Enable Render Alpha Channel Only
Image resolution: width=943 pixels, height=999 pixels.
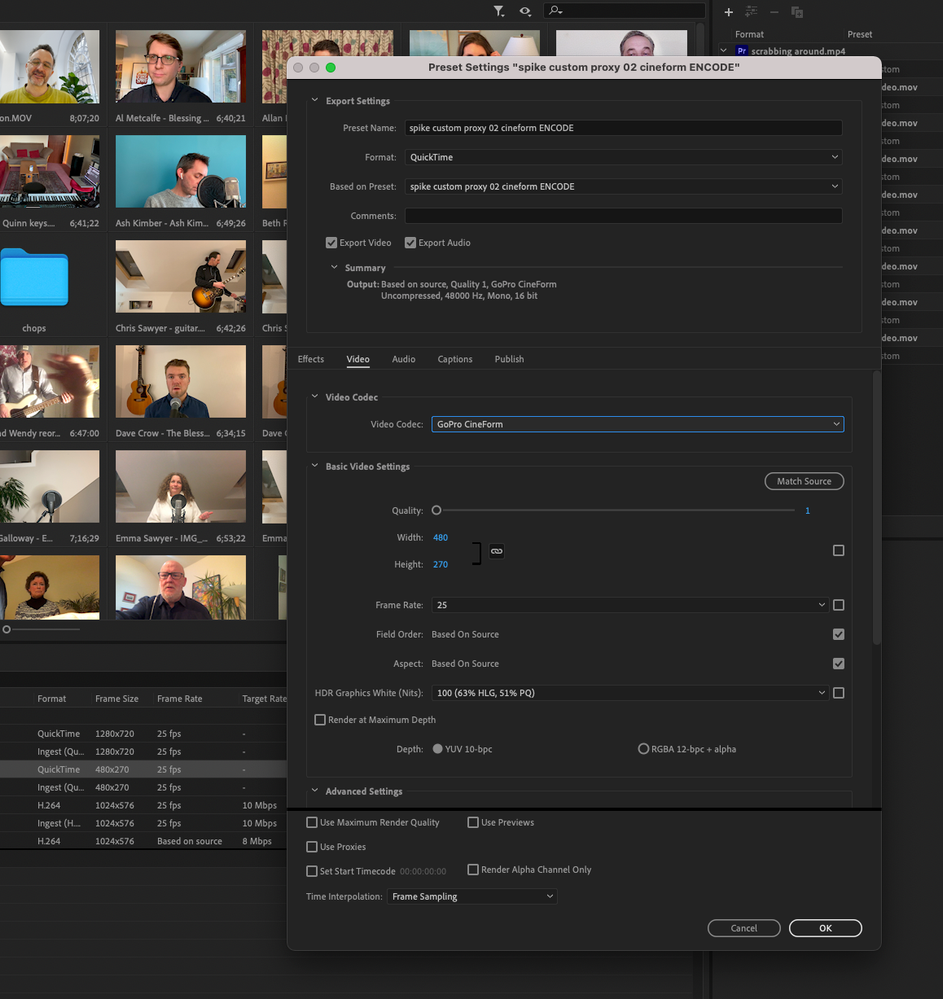[473, 870]
